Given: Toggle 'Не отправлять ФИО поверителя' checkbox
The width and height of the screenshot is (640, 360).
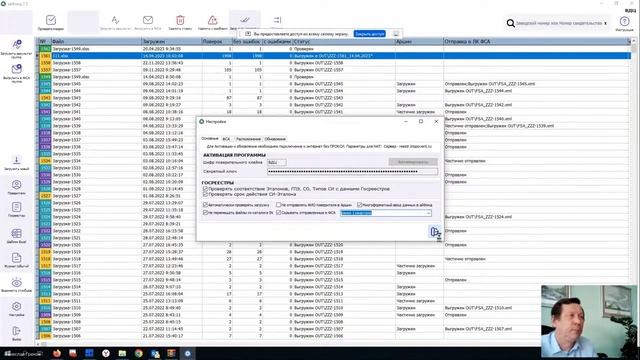Looking at the screenshot, I should click(279, 205).
